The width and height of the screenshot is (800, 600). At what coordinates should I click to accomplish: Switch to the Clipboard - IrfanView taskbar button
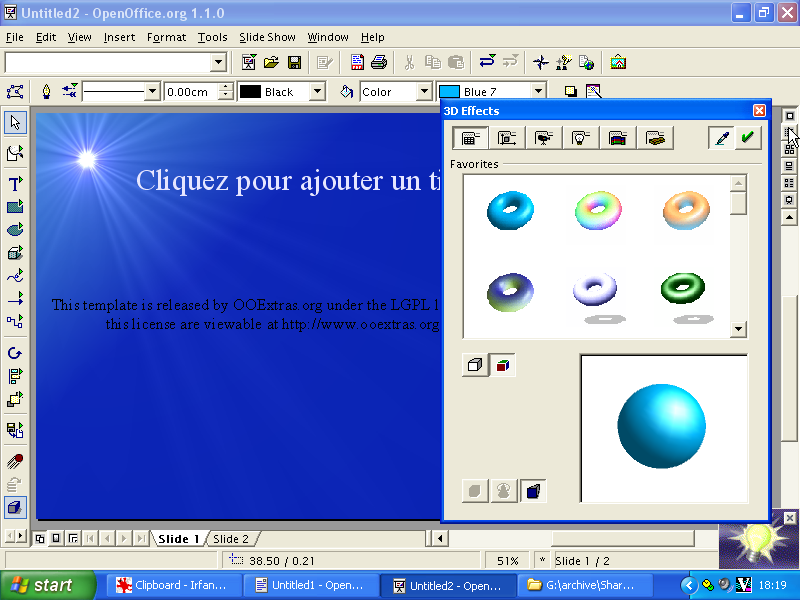[x=171, y=585]
